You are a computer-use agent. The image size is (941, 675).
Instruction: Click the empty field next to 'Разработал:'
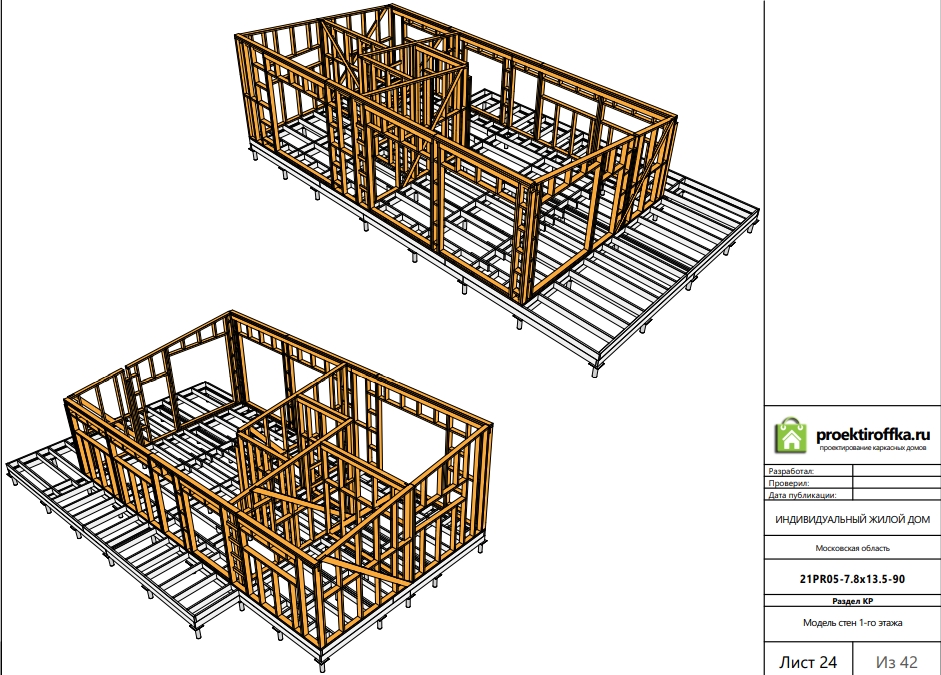897,471
